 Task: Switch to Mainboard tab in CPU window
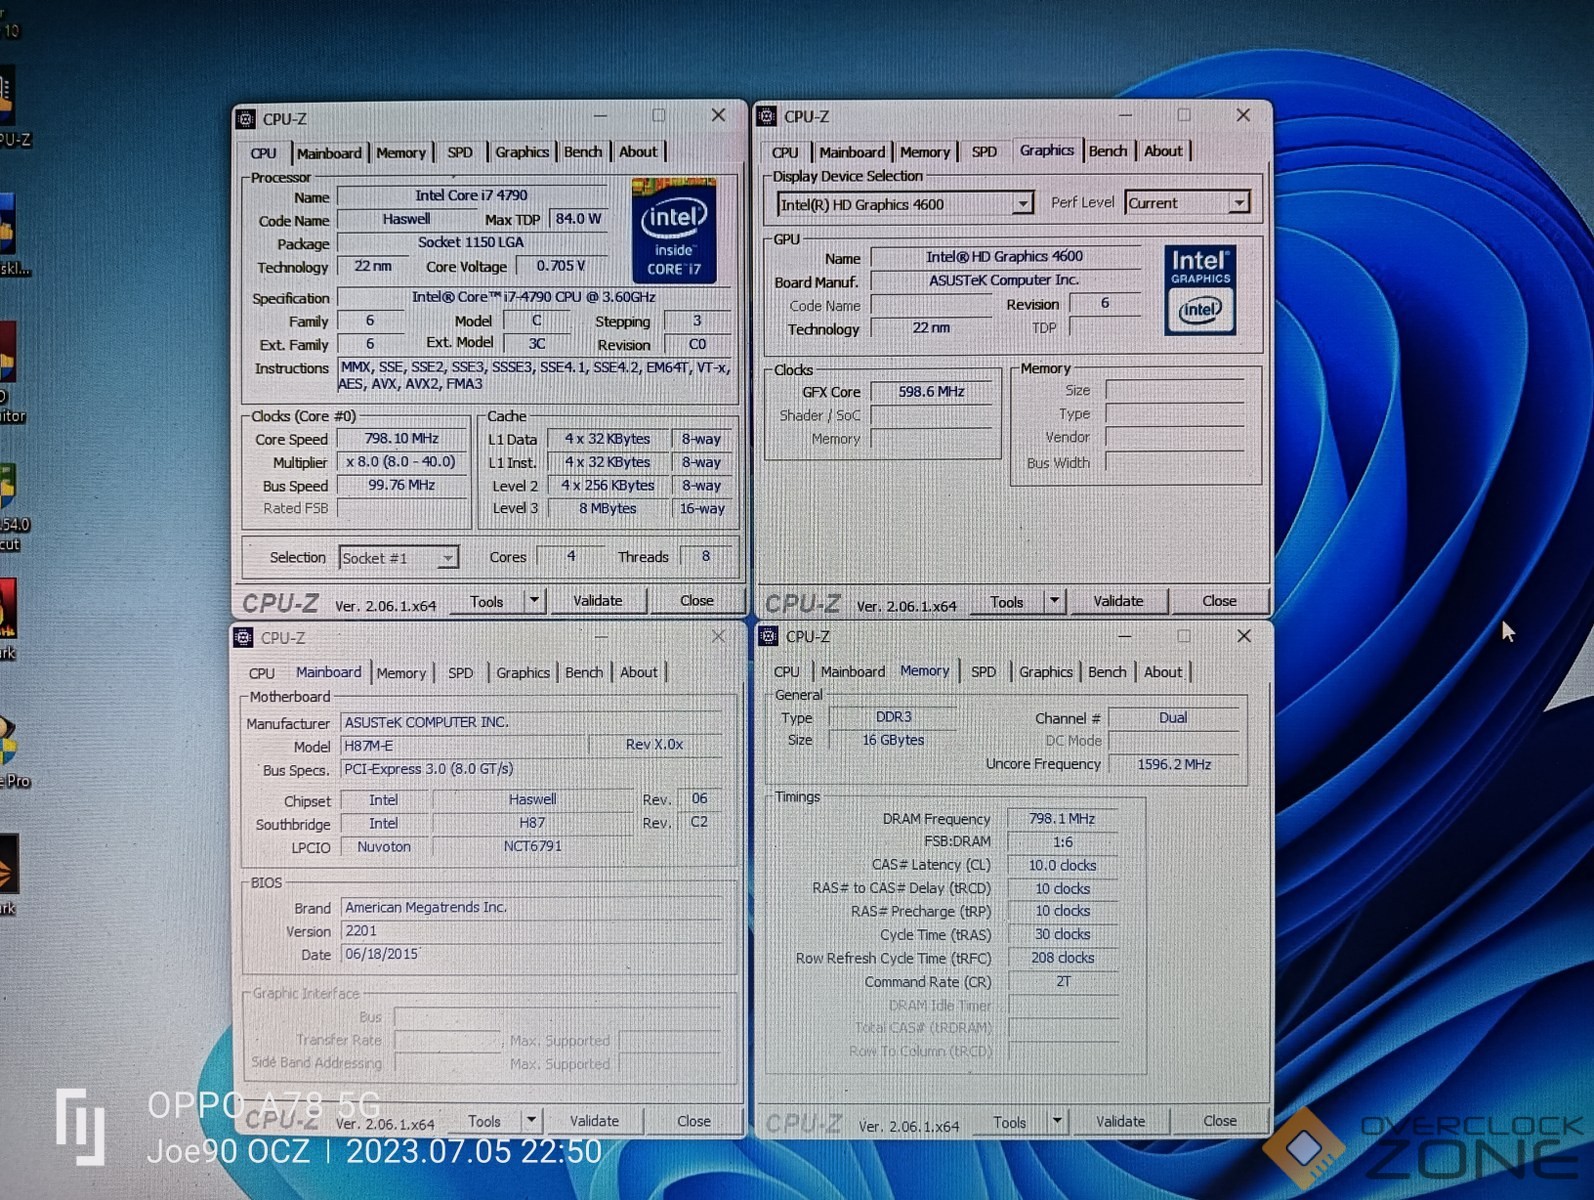329,153
